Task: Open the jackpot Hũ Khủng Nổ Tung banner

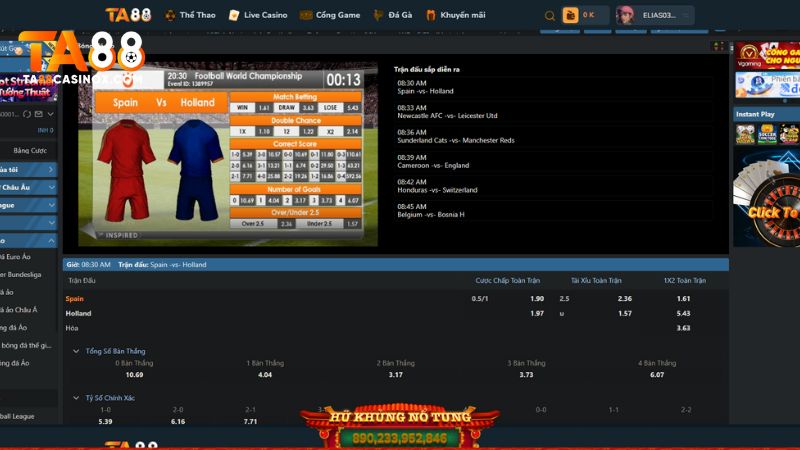Action: click(400, 427)
